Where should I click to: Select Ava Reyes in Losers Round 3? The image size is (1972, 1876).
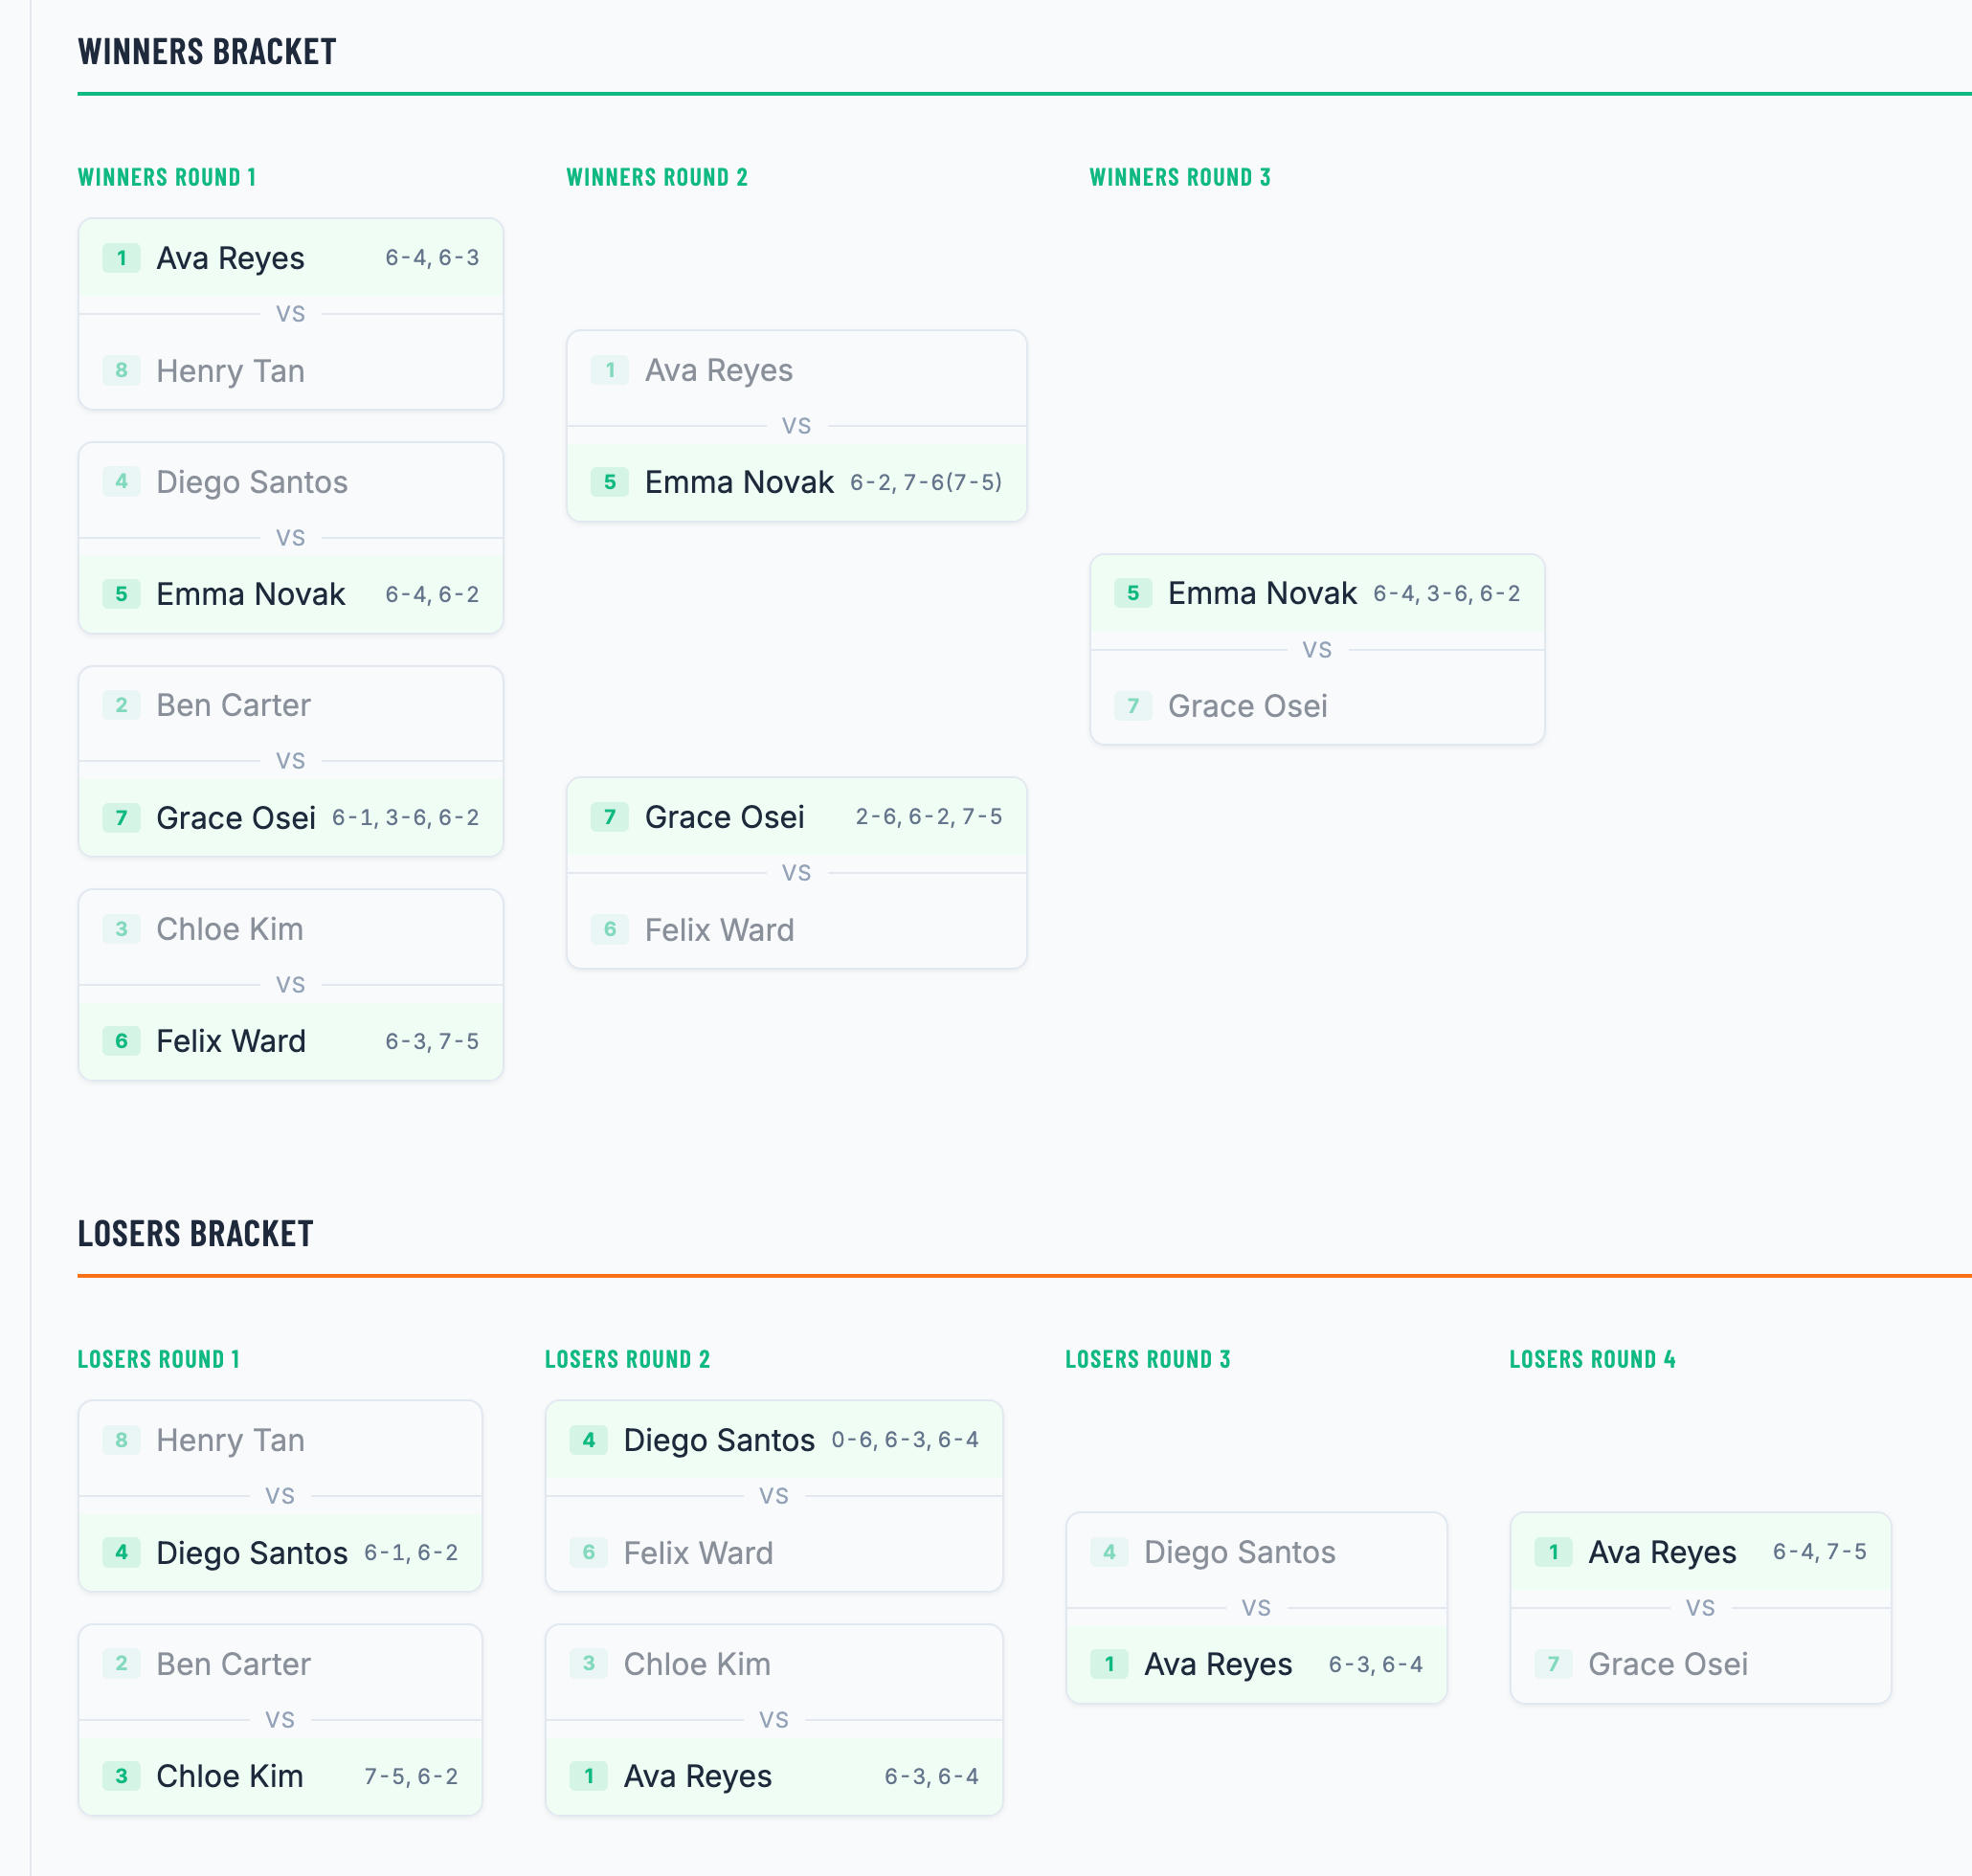(1256, 1664)
